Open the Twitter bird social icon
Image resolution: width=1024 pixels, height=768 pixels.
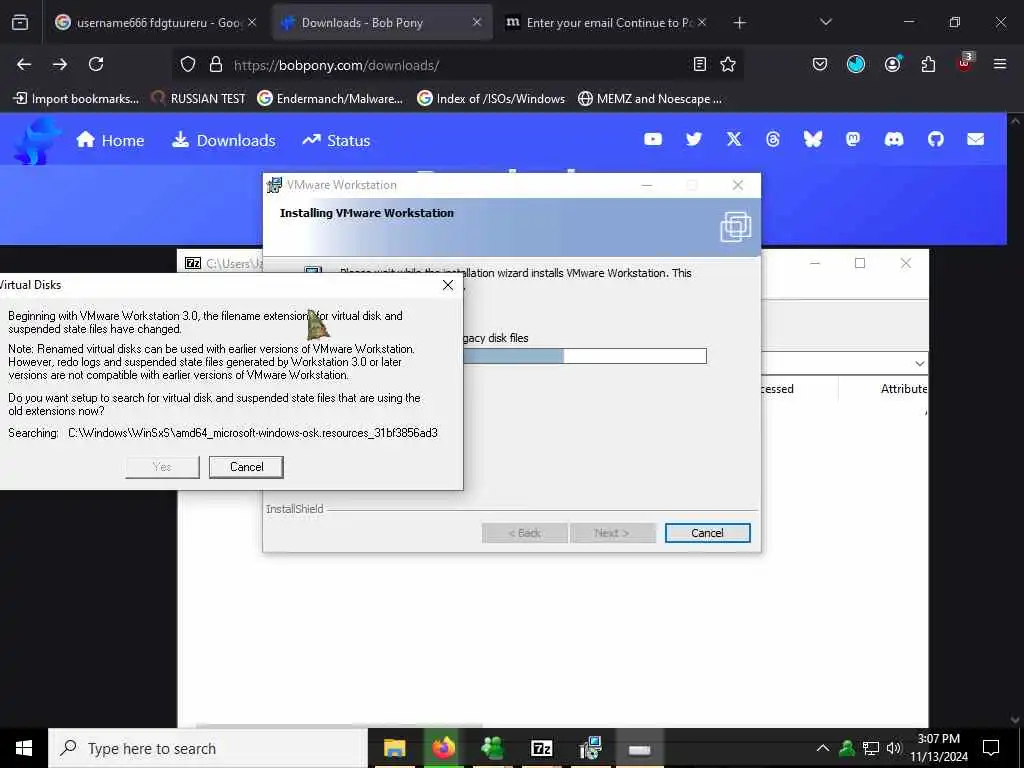(x=694, y=139)
